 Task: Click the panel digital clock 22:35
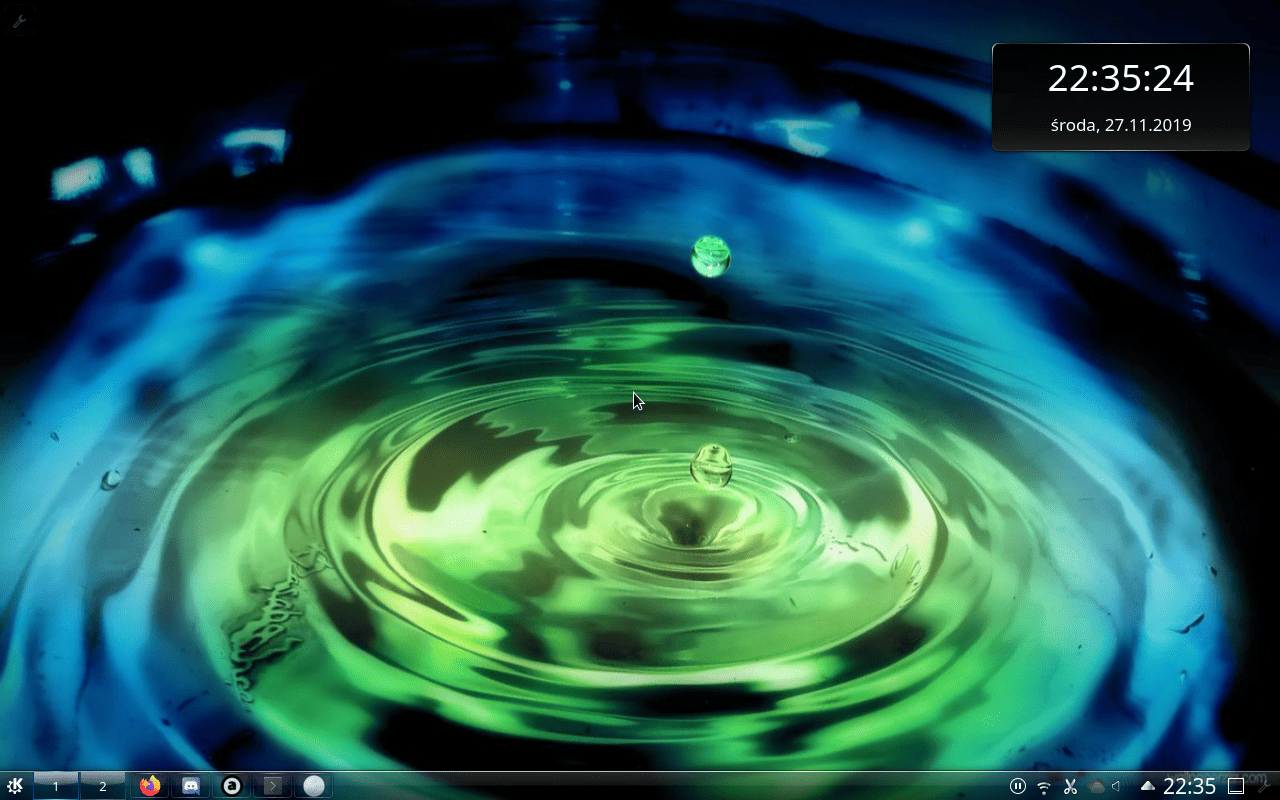[x=1189, y=786]
